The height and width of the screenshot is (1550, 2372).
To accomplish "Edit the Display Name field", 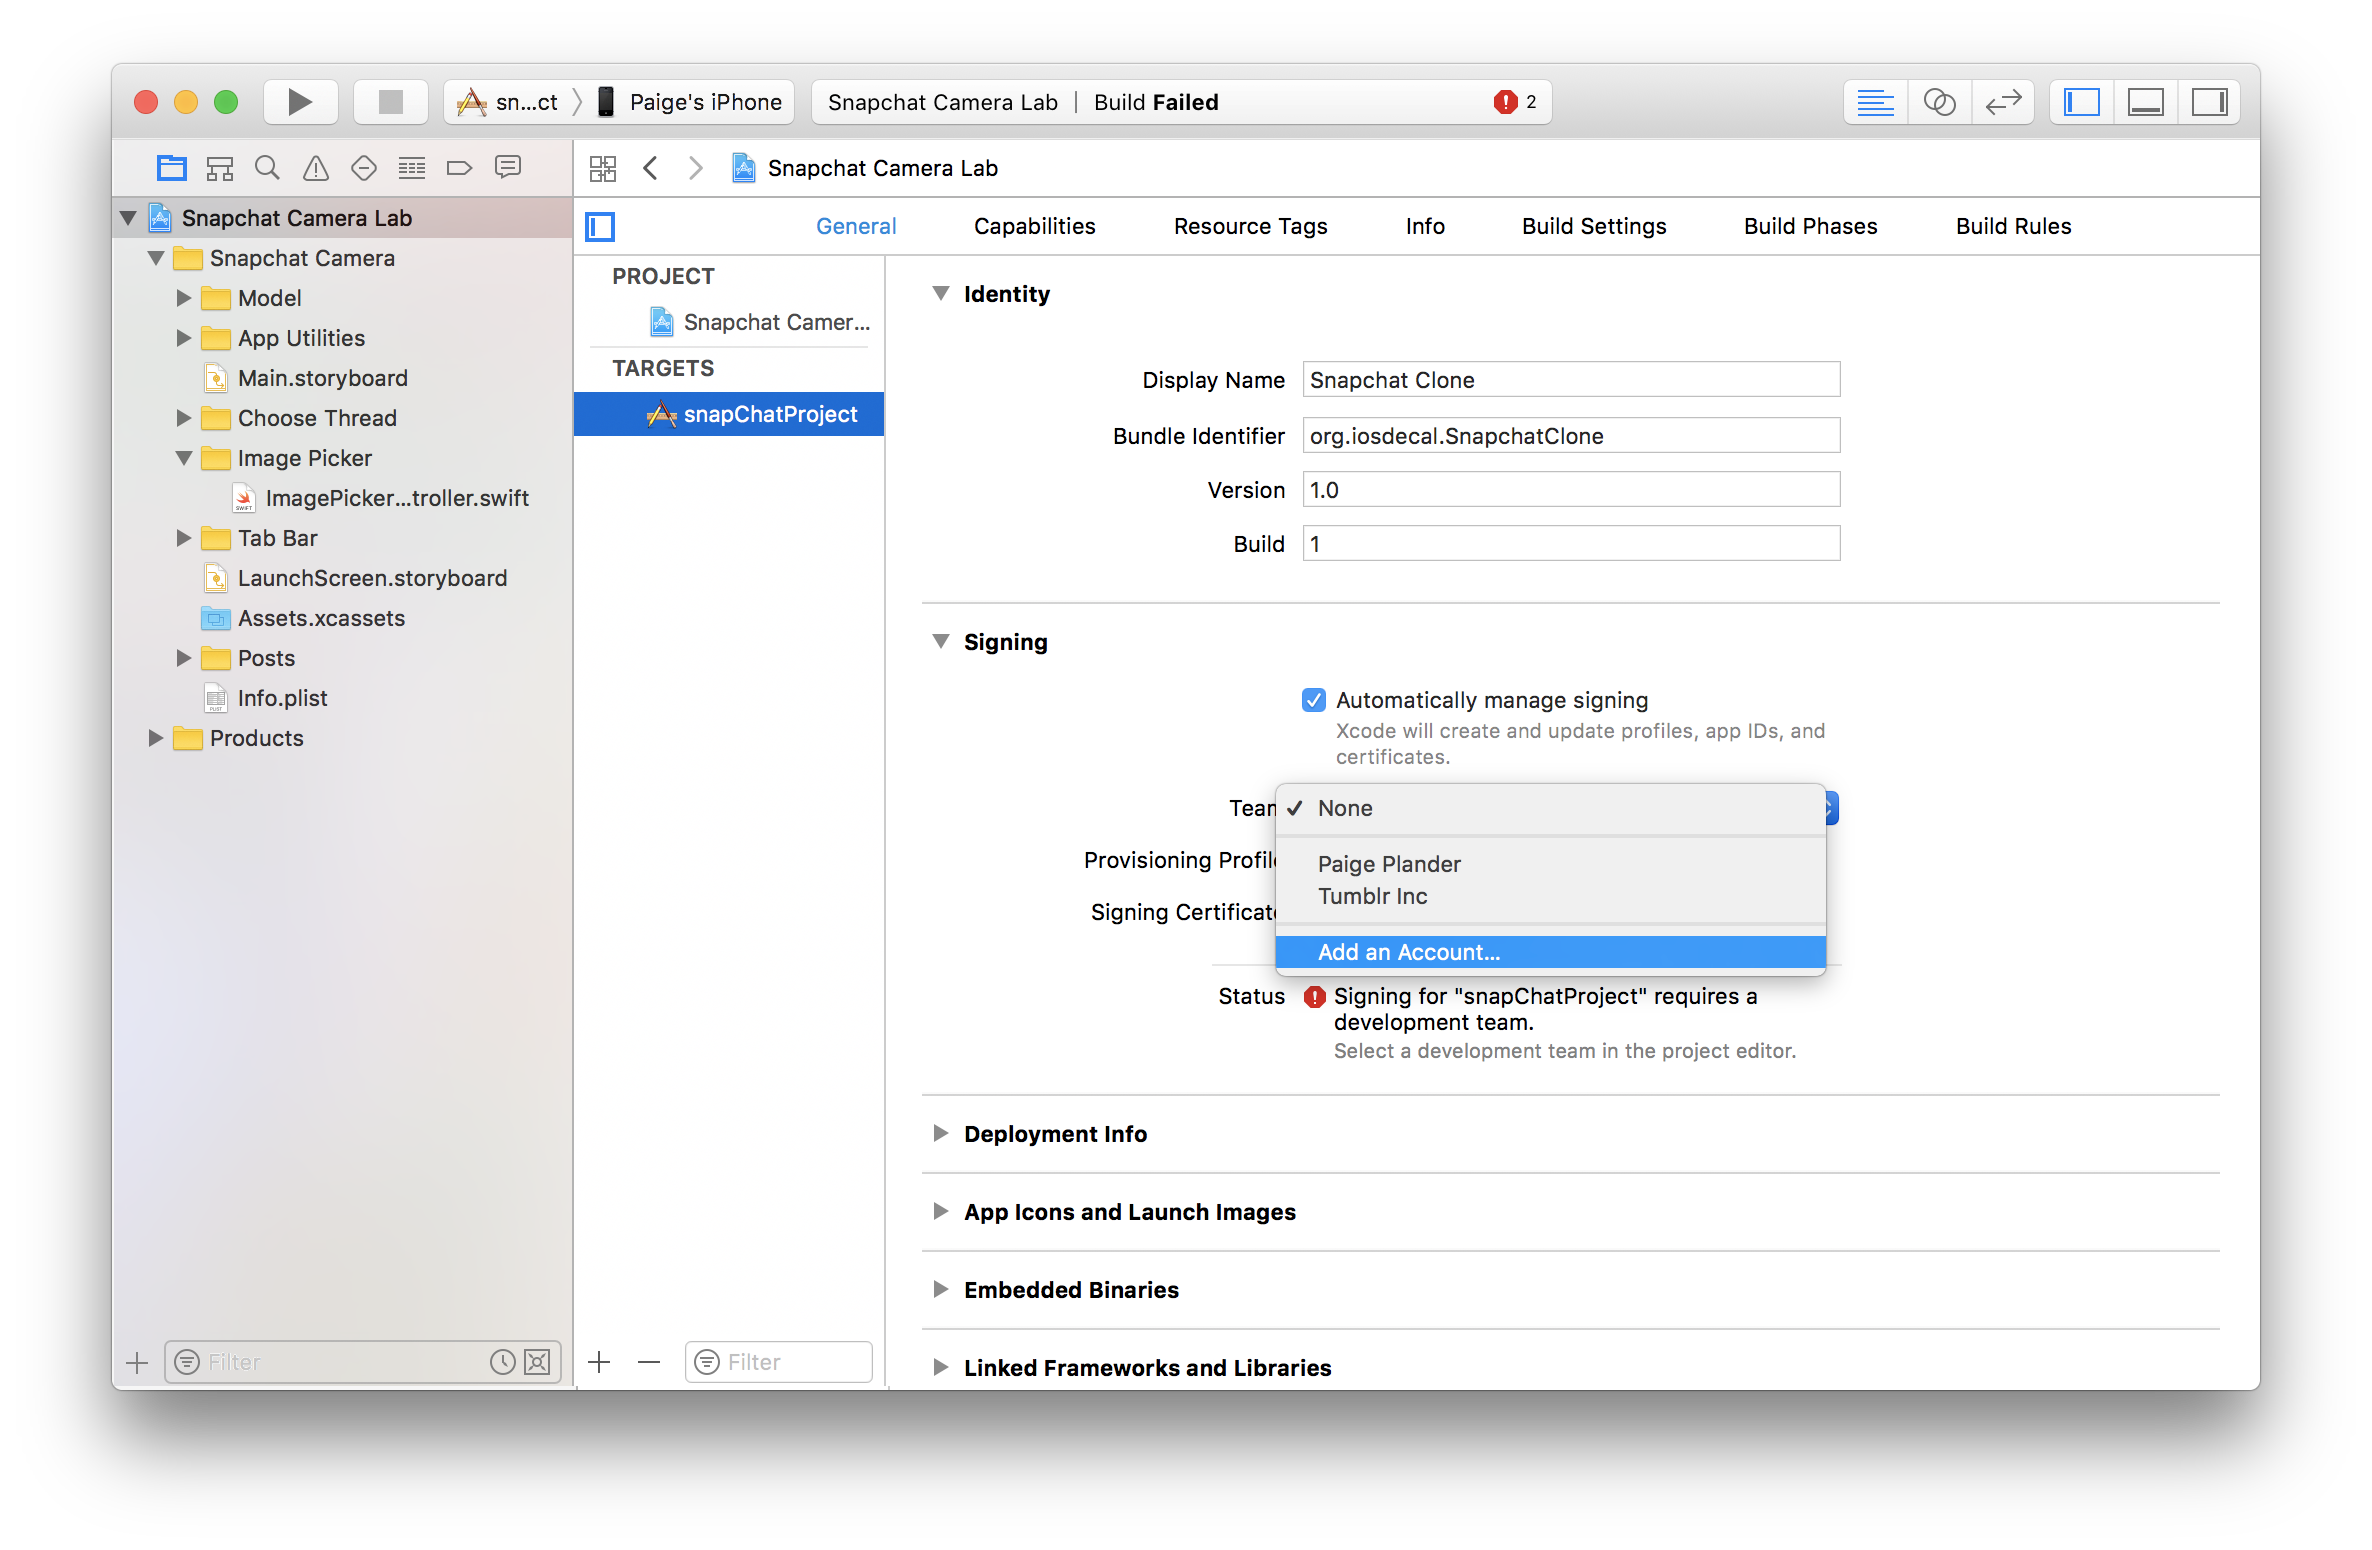I will [1571, 380].
